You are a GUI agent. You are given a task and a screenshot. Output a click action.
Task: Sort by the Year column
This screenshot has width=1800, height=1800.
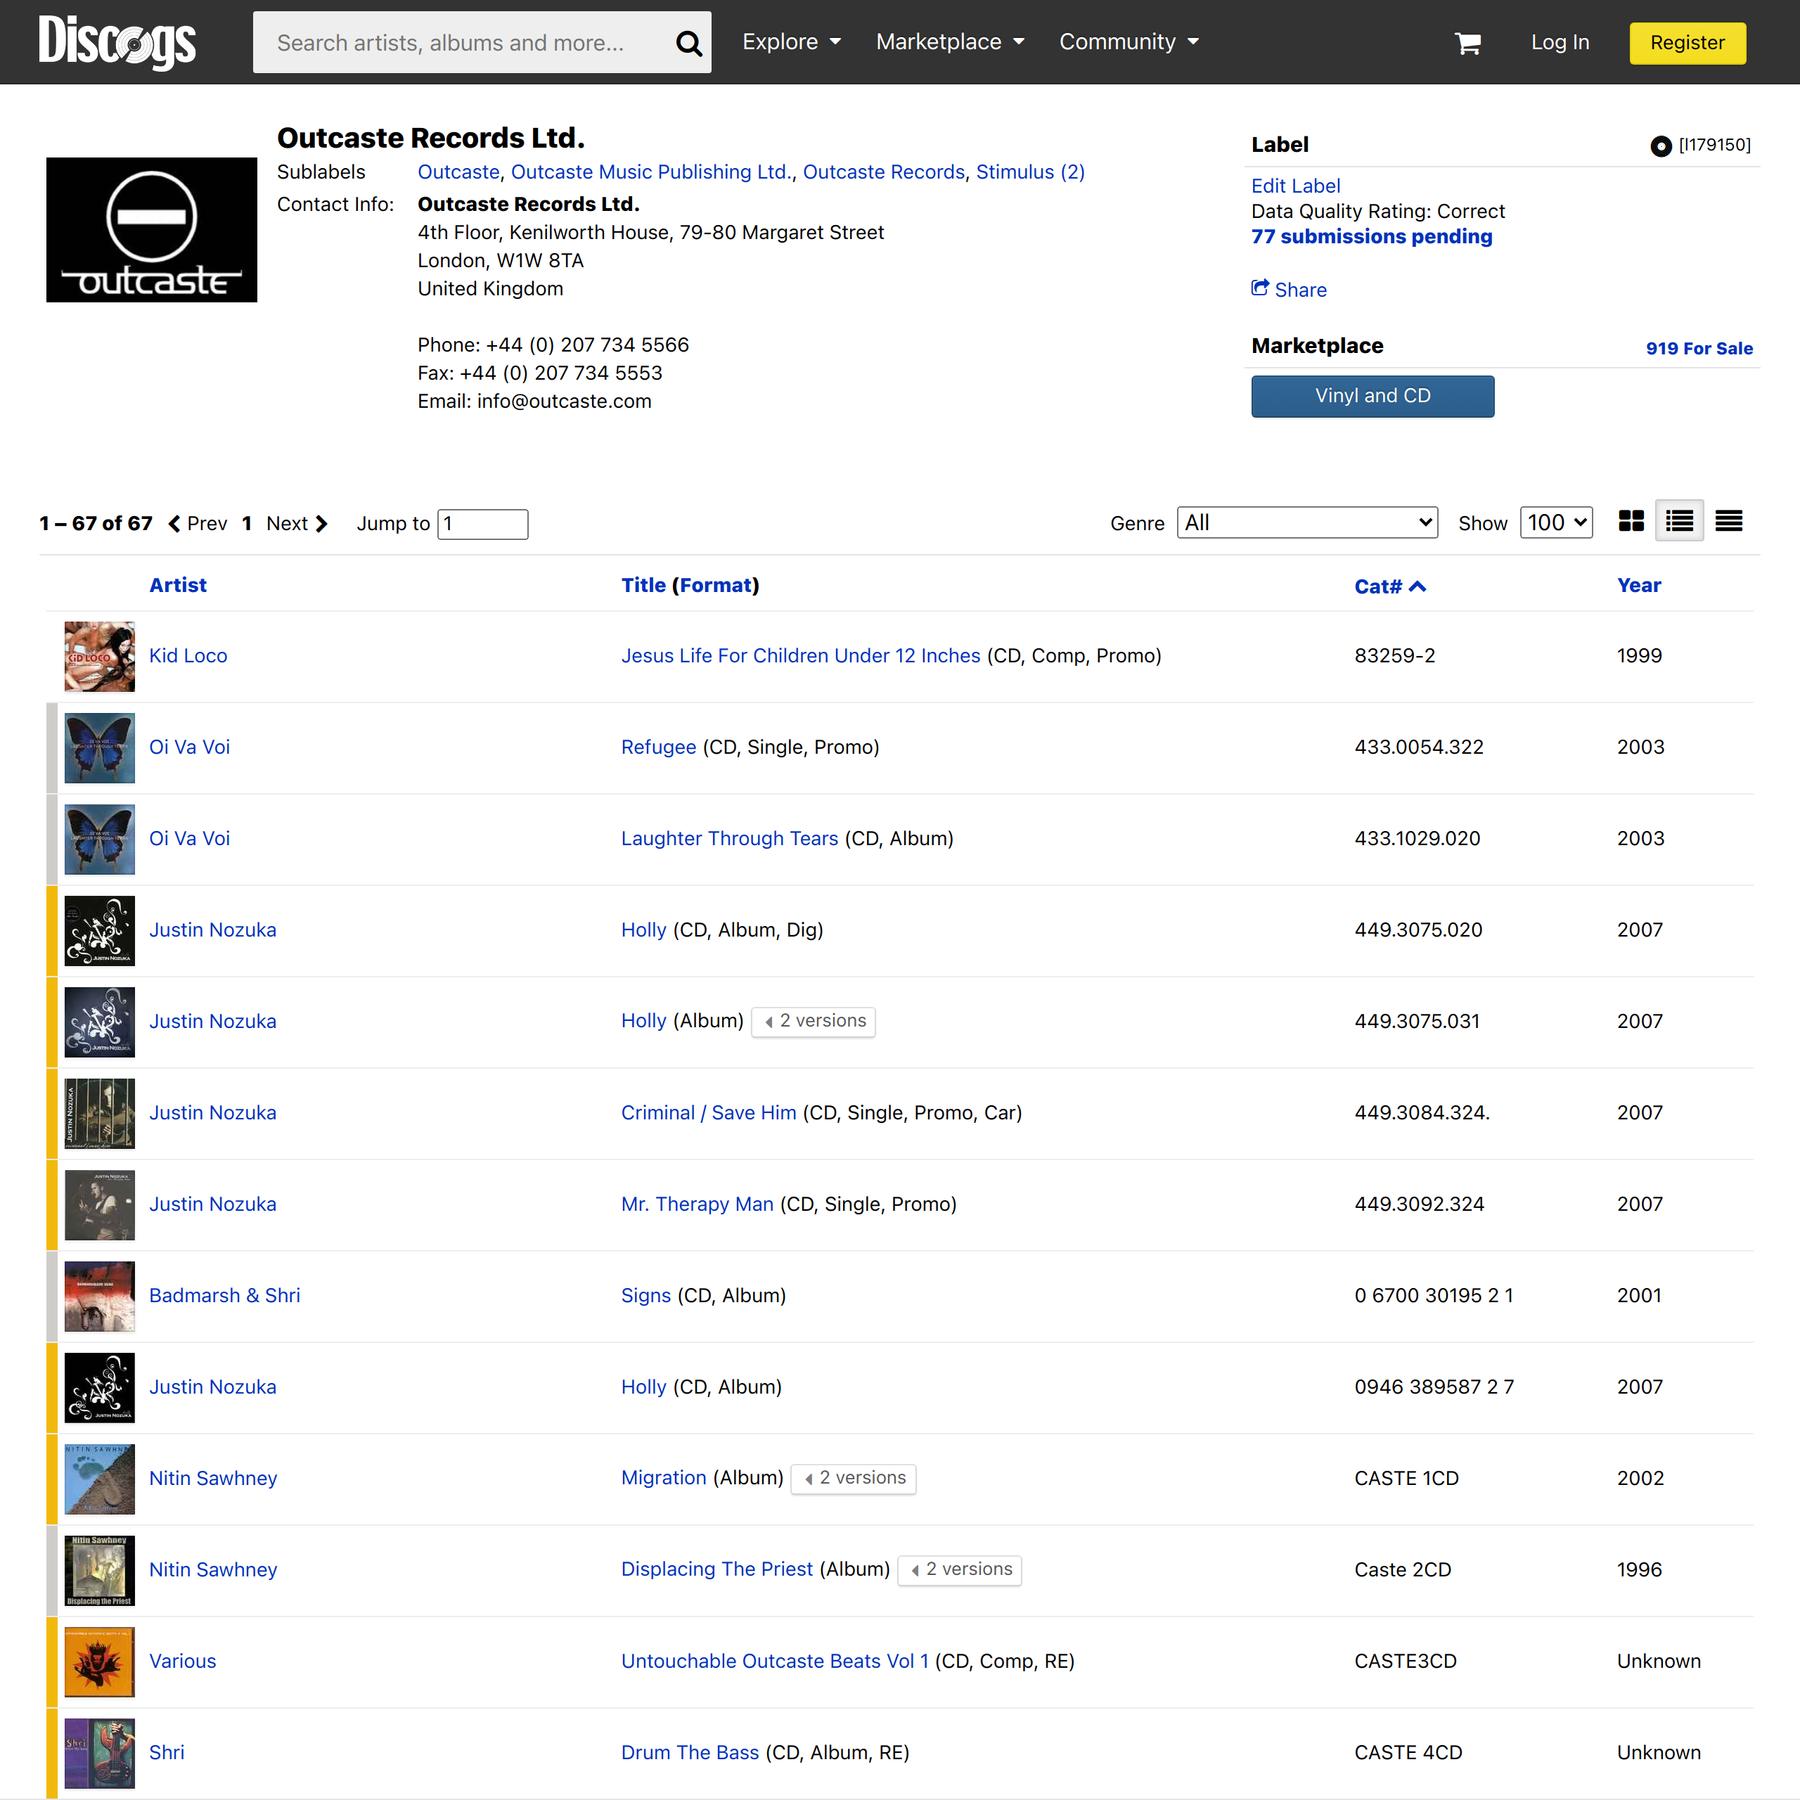point(1639,585)
